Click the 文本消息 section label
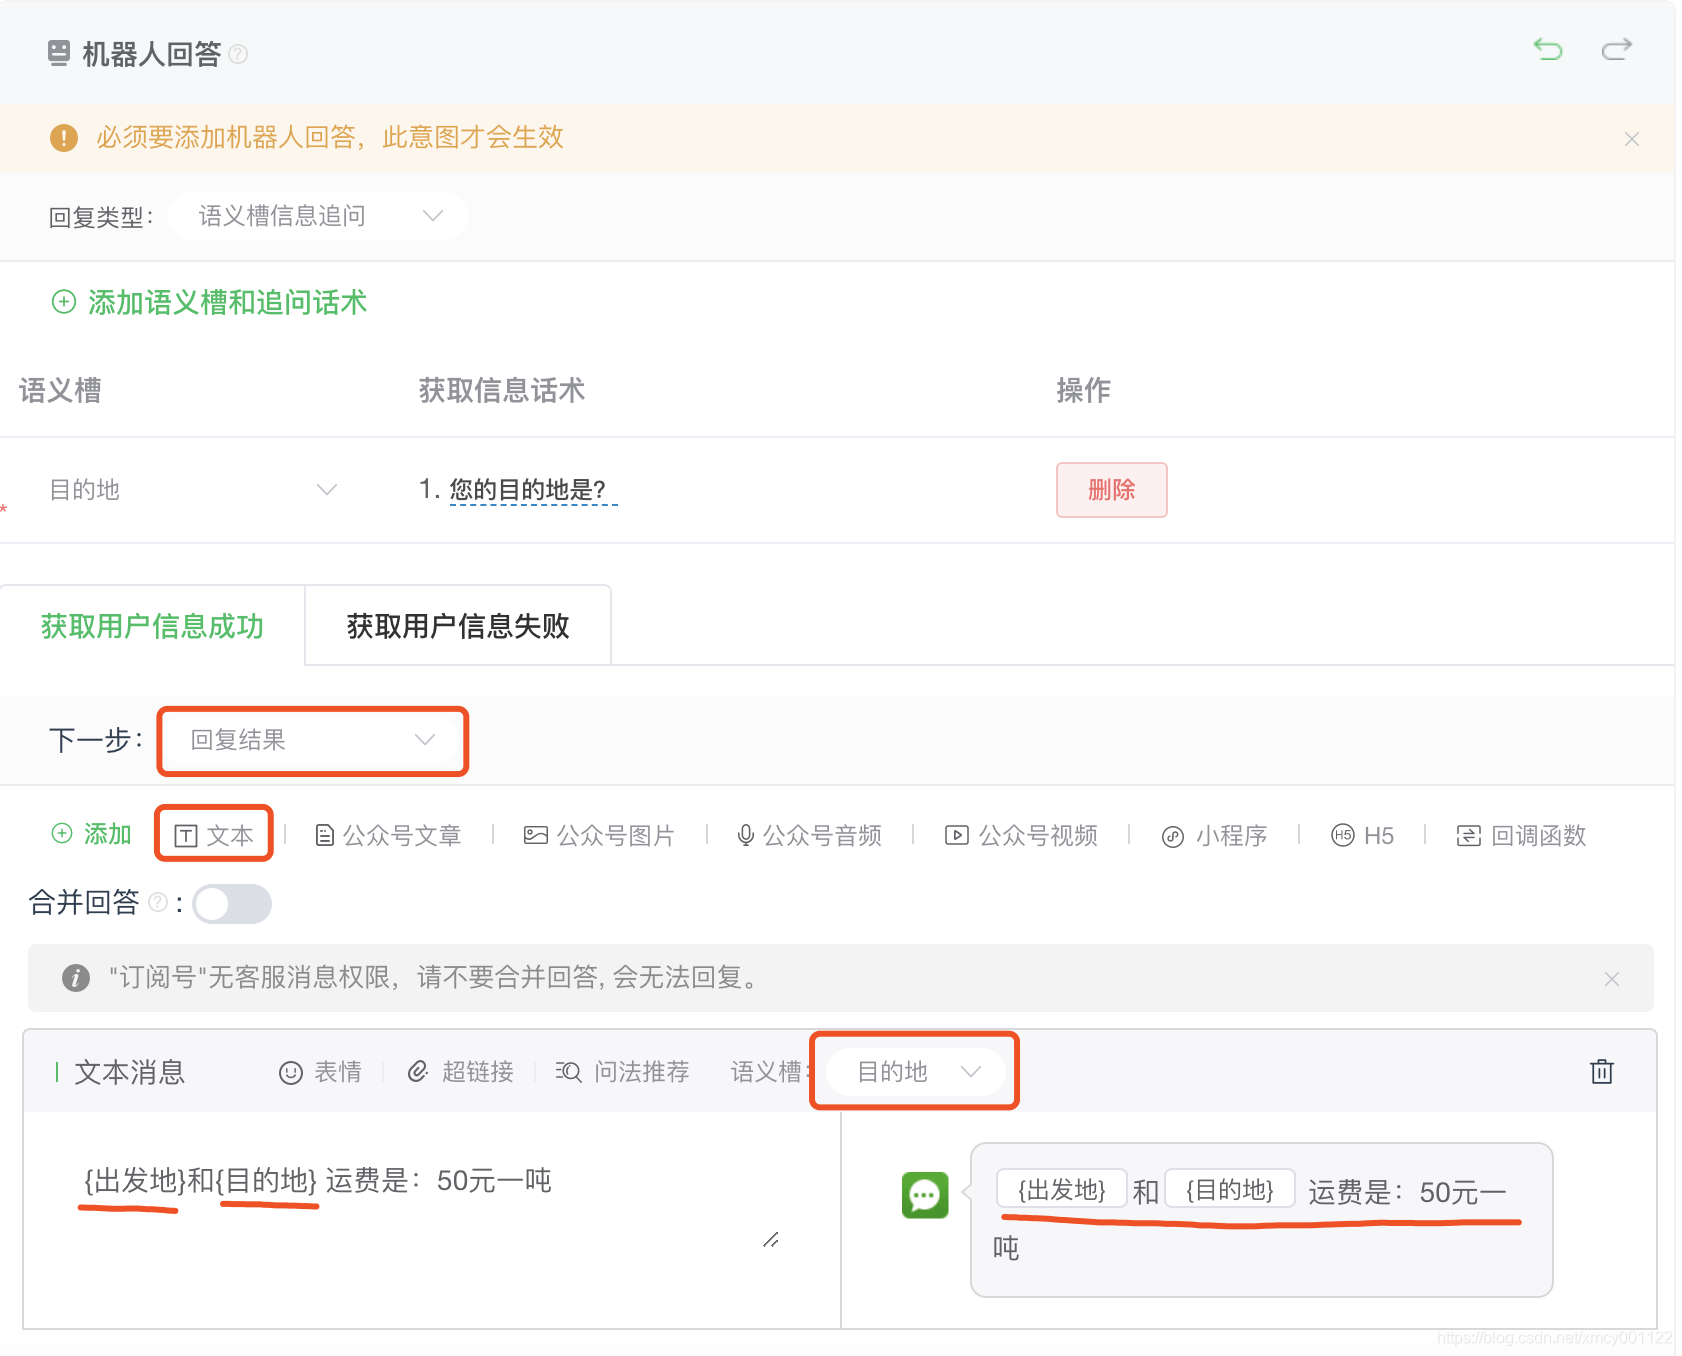The width and height of the screenshot is (1682, 1356). pos(130,1072)
